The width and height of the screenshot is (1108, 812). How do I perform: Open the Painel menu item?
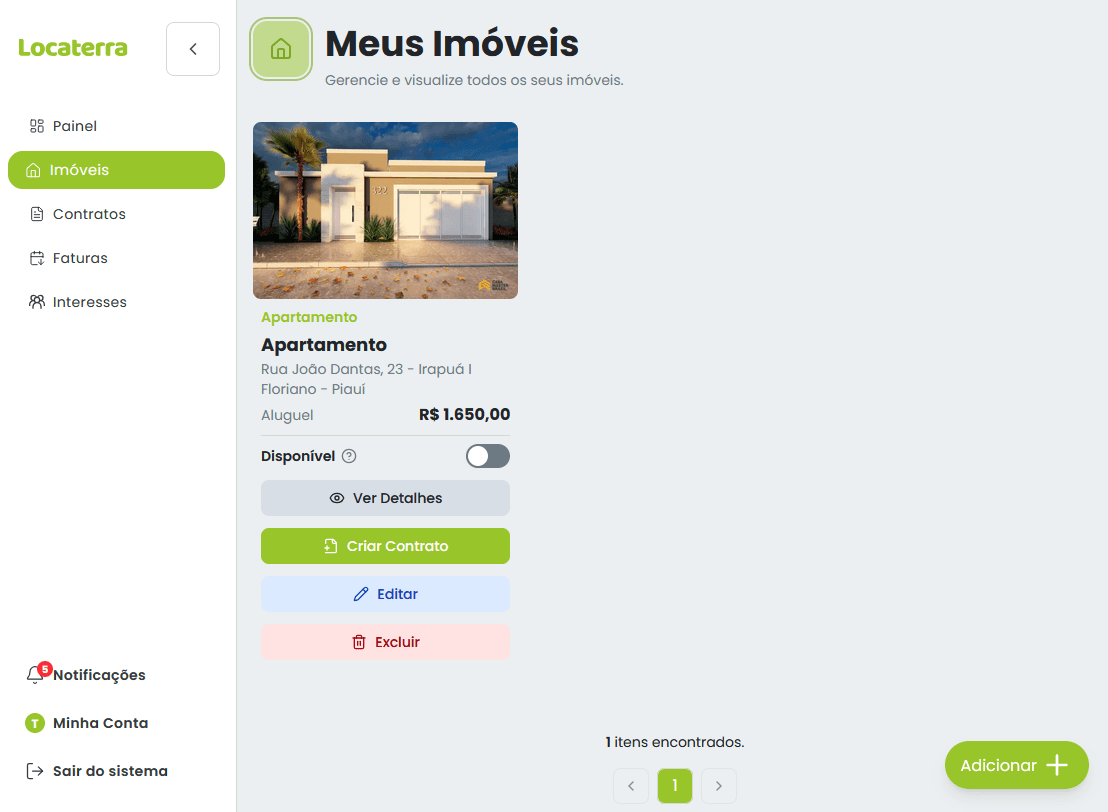click(75, 126)
